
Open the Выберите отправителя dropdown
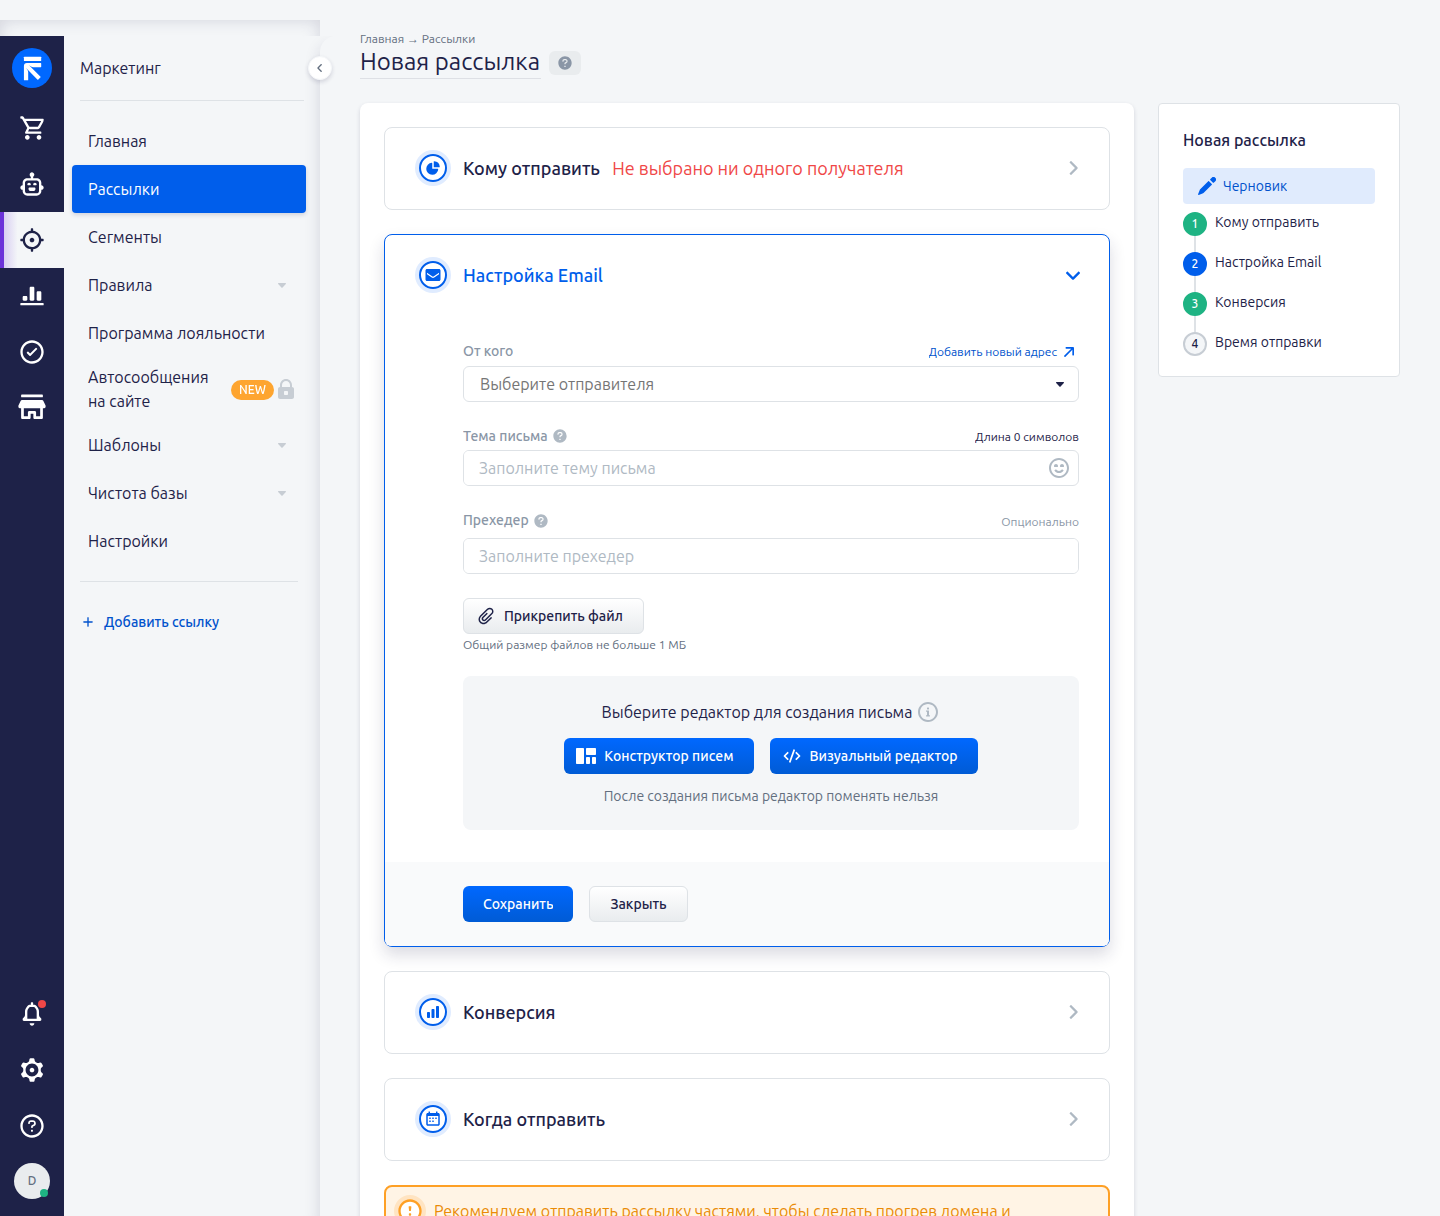(x=770, y=384)
